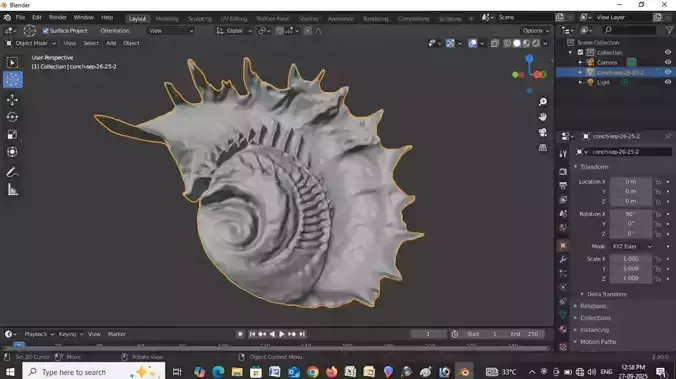Select the Move tool

tap(12, 100)
